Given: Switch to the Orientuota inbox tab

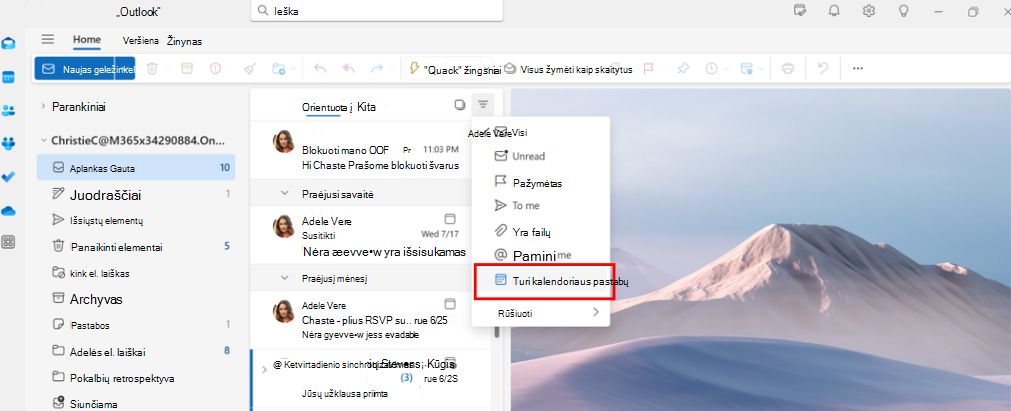Looking at the screenshot, I should (x=326, y=107).
